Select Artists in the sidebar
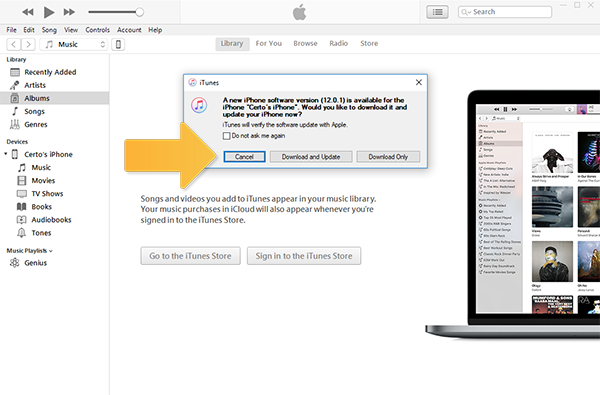600x395 pixels. 54,85
